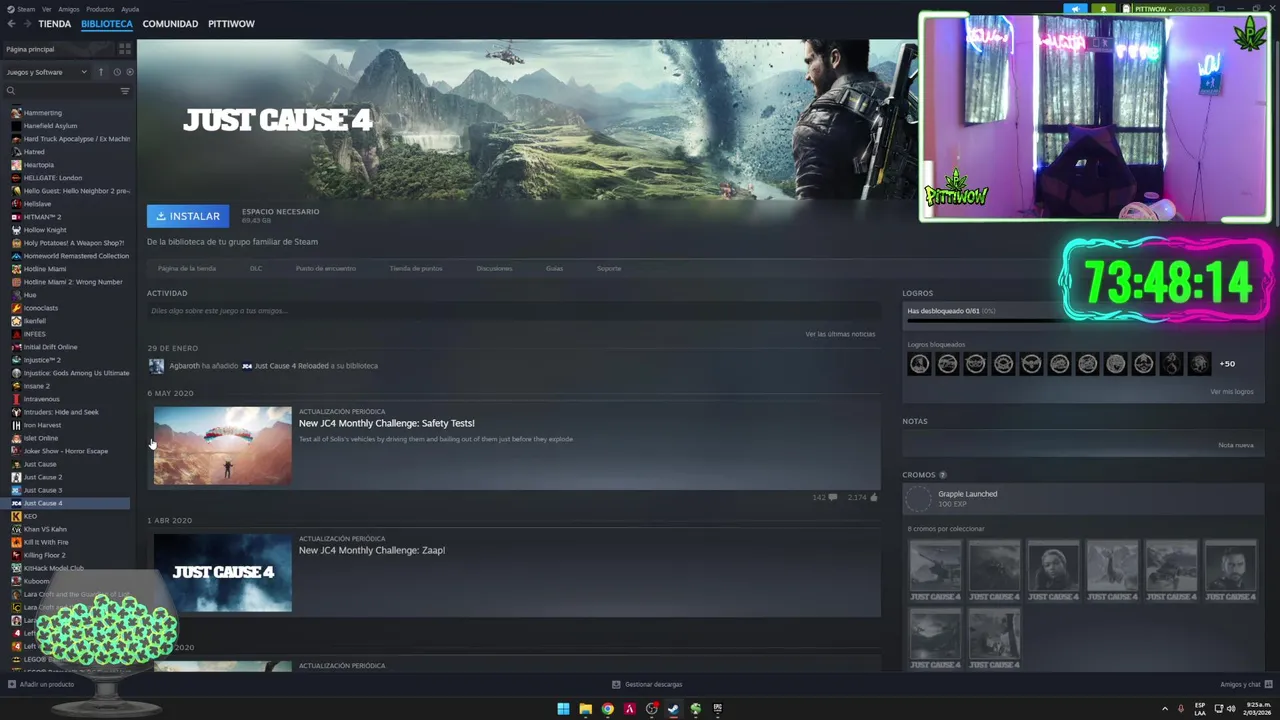Open New JC4 Monthly Challenge: Zaap! title
The height and width of the screenshot is (720, 1280).
click(x=372, y=550)
